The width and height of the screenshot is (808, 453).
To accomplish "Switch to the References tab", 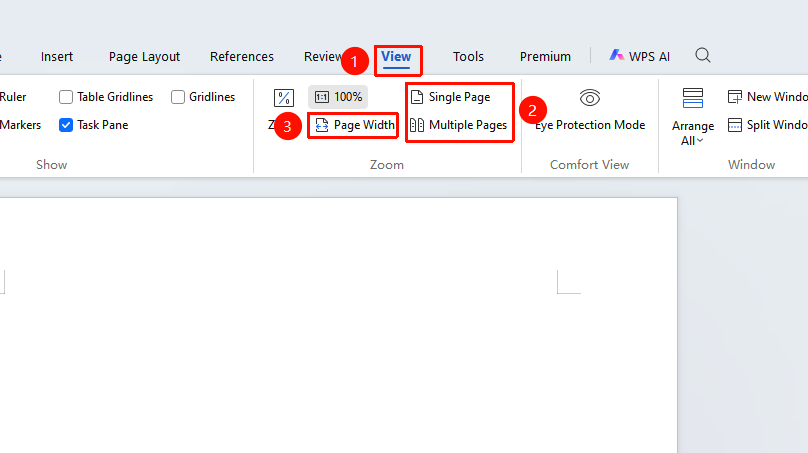I will tap(242, 56).
